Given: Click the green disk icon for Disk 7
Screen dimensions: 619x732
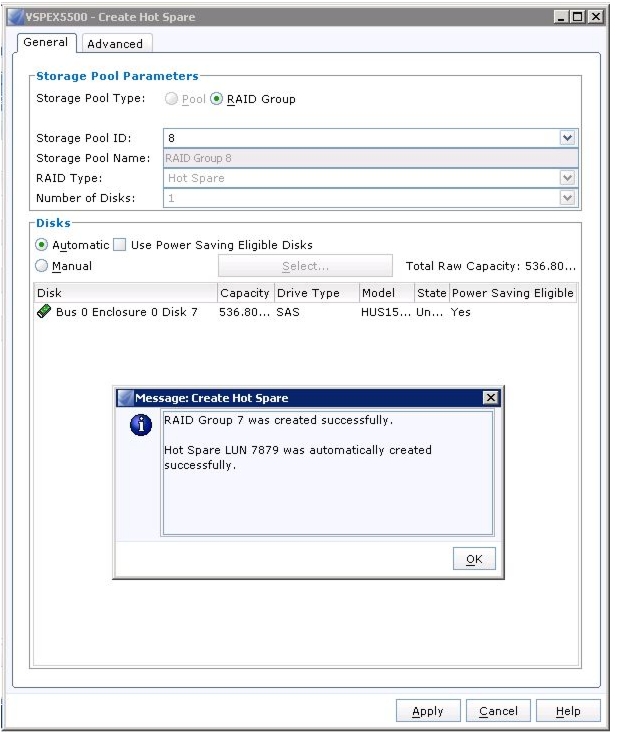Looking at the screenshot, I should tap(44, 311).
